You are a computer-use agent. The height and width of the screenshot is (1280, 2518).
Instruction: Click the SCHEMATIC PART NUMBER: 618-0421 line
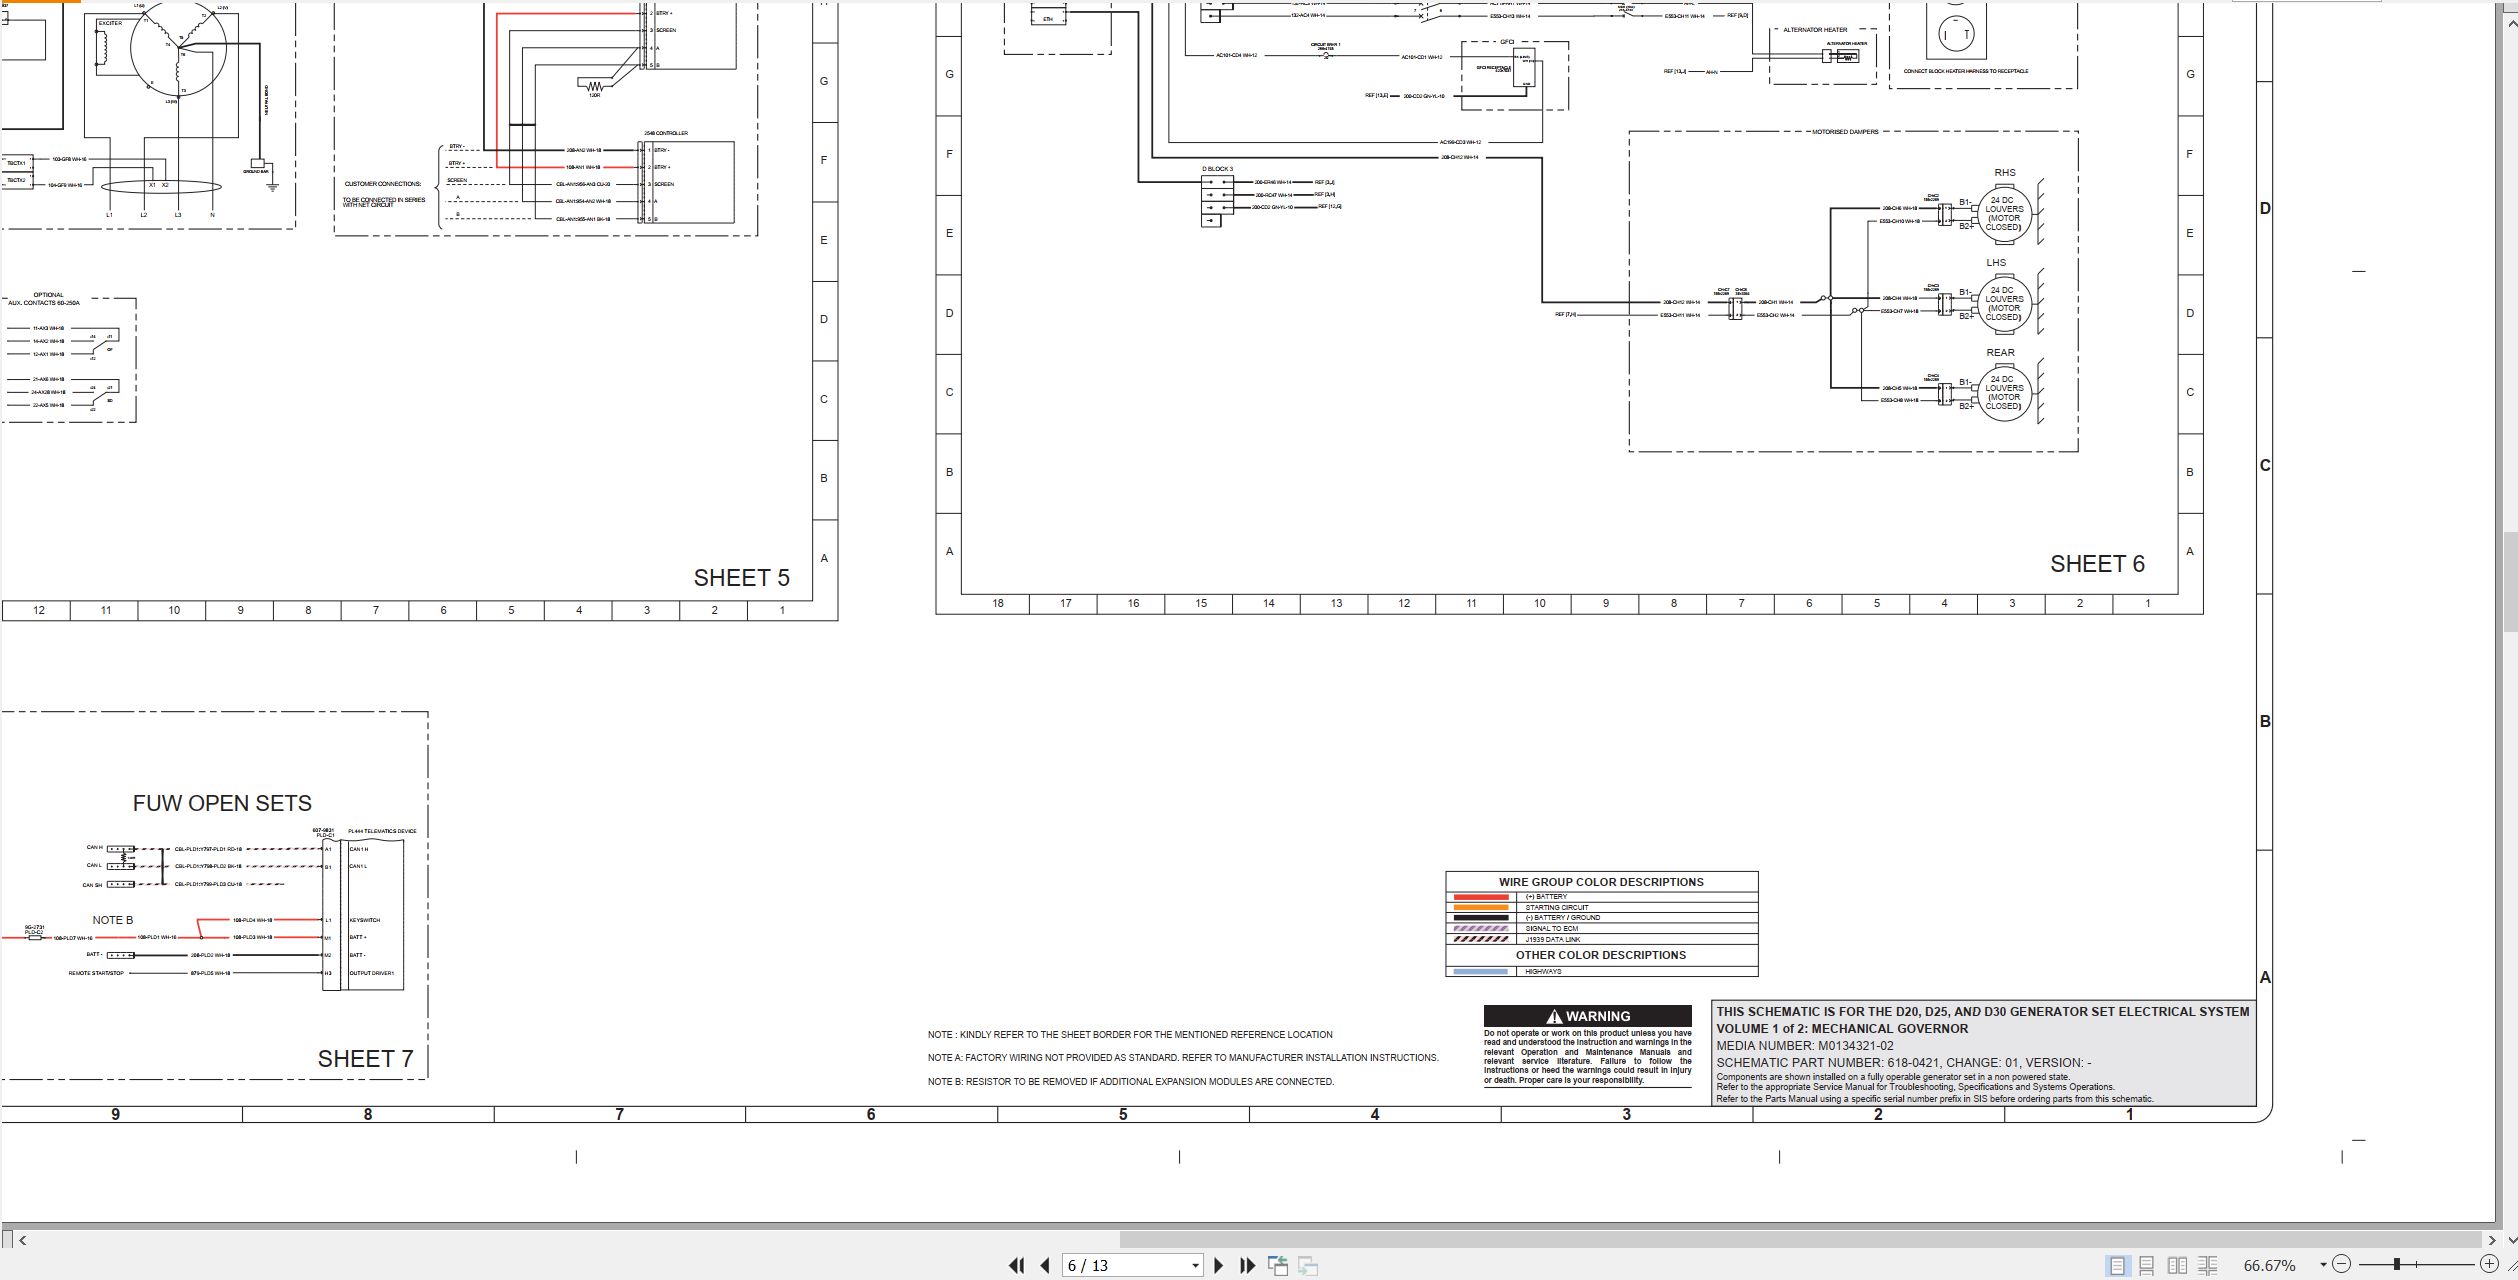(1903, 1063)
